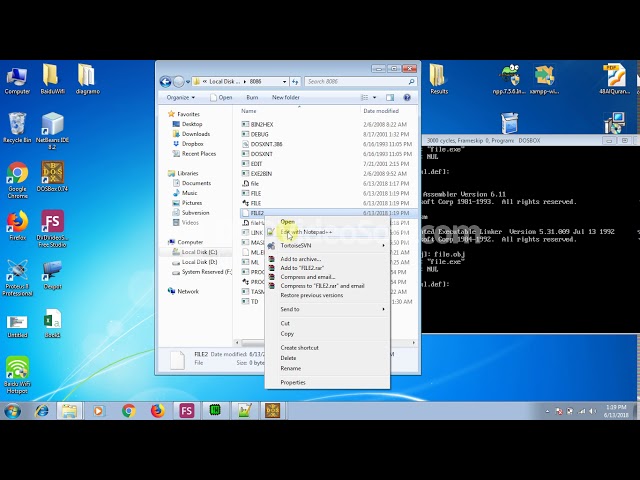Select the DOSBox 0.74 desktop shortcut

(52, 176)
